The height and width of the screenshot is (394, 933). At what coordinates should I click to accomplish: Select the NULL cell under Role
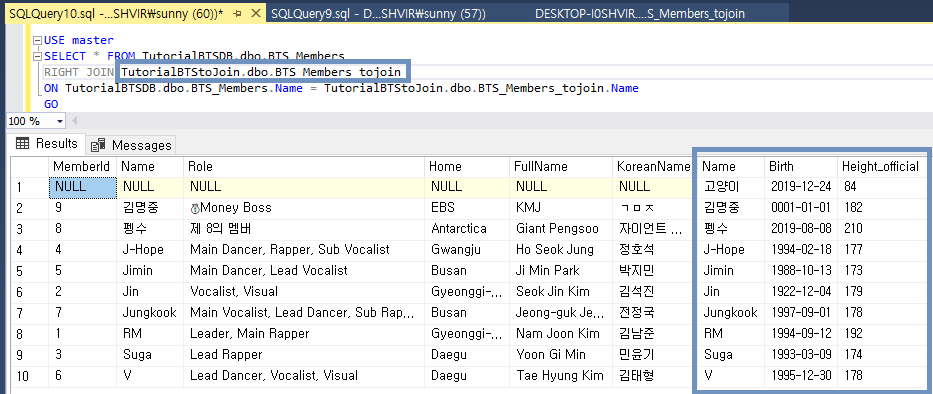point(304,187)
